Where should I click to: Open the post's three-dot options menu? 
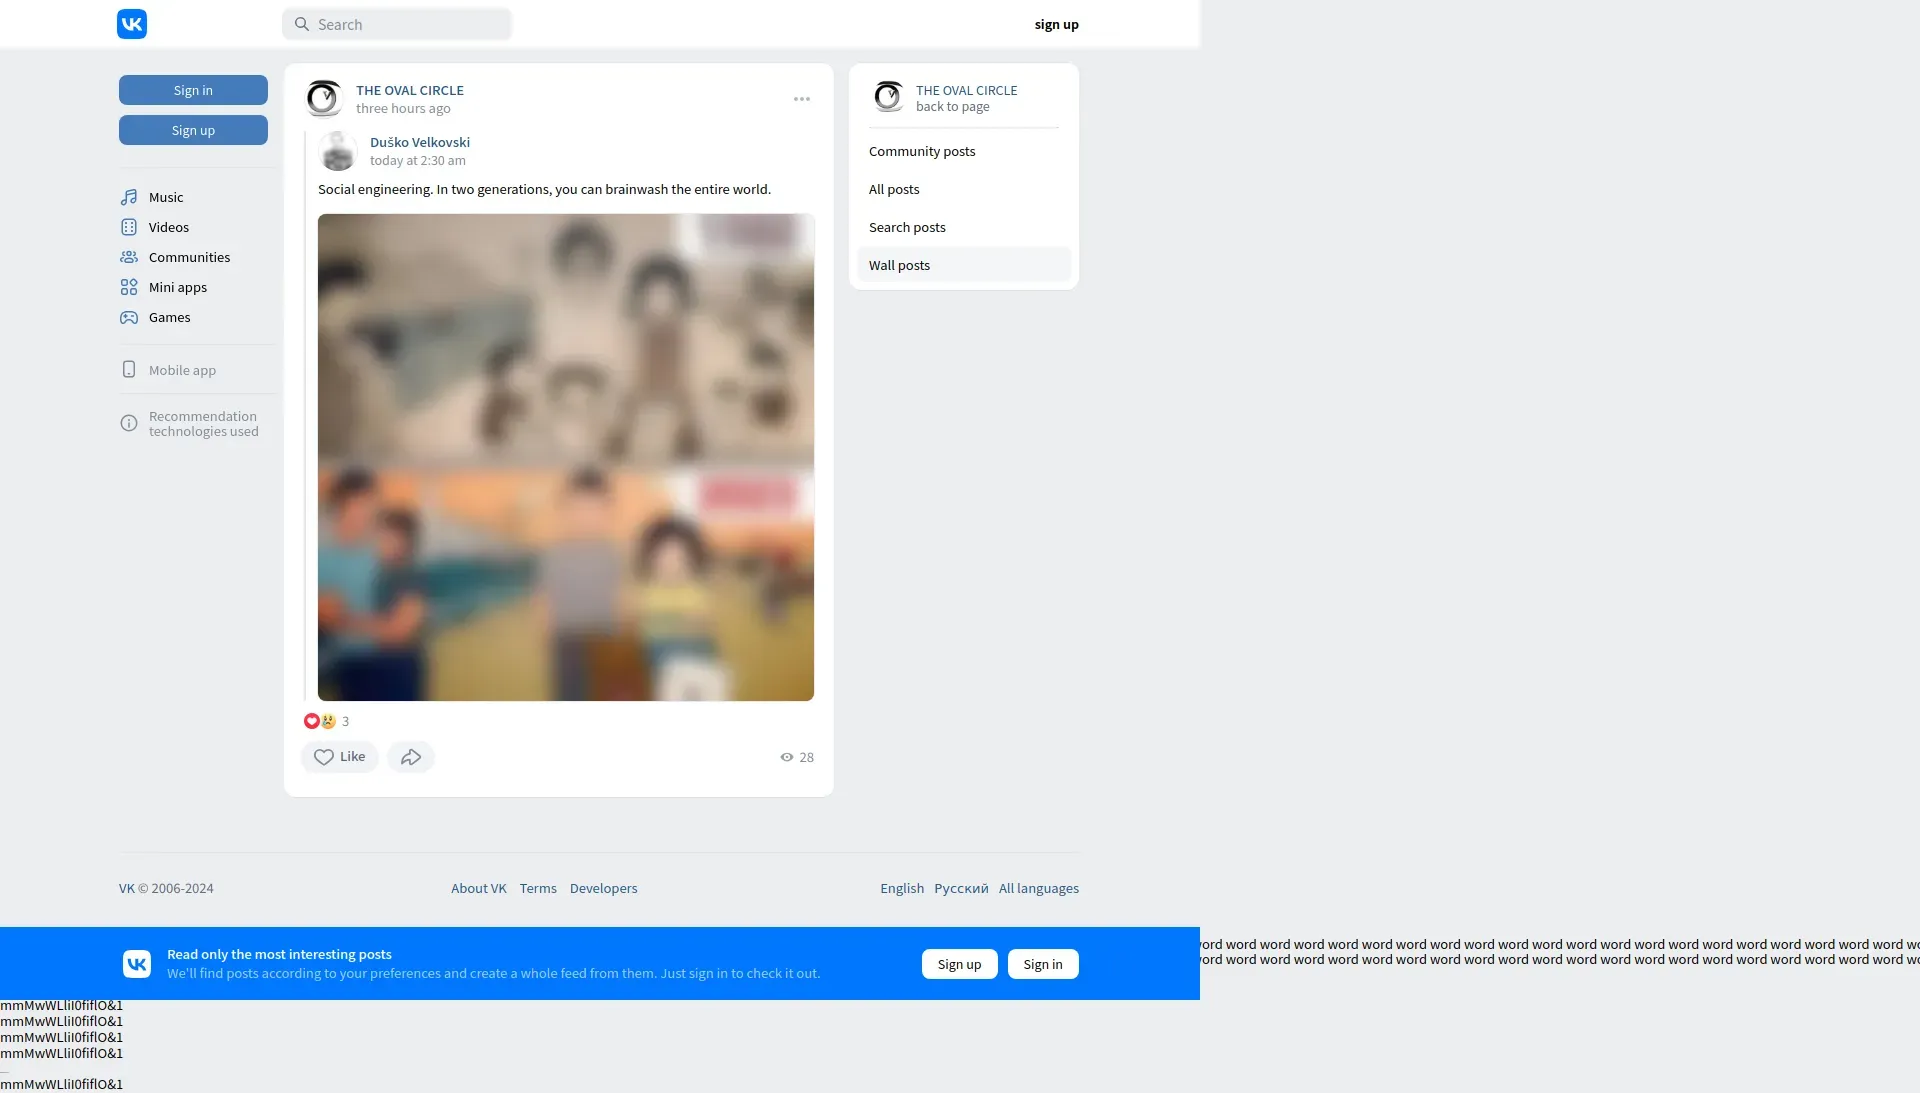802,99
